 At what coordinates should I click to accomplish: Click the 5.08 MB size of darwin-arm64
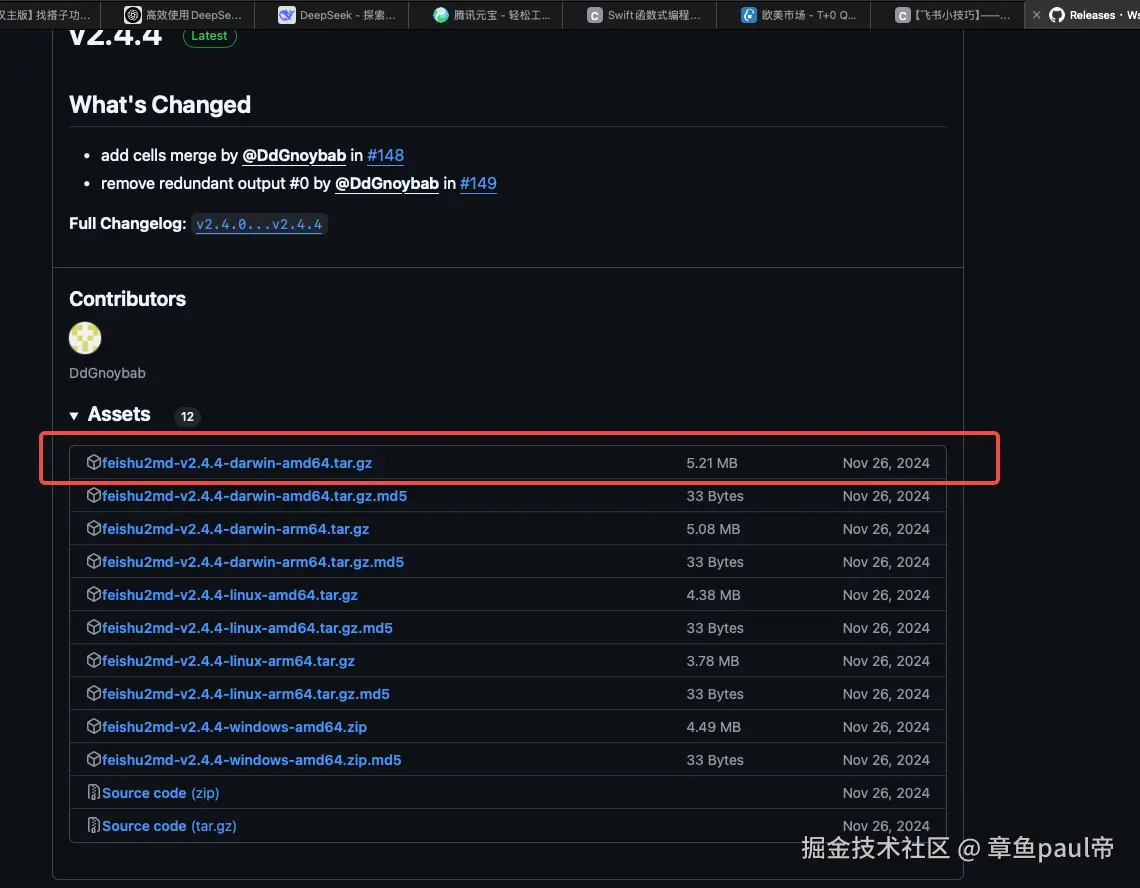pyautogui.click(x=713, y=529)
